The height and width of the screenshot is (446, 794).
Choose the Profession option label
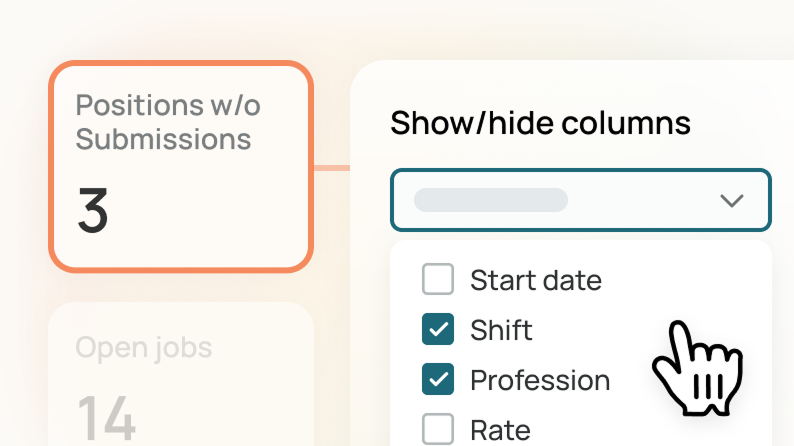(x=540, y=380)
